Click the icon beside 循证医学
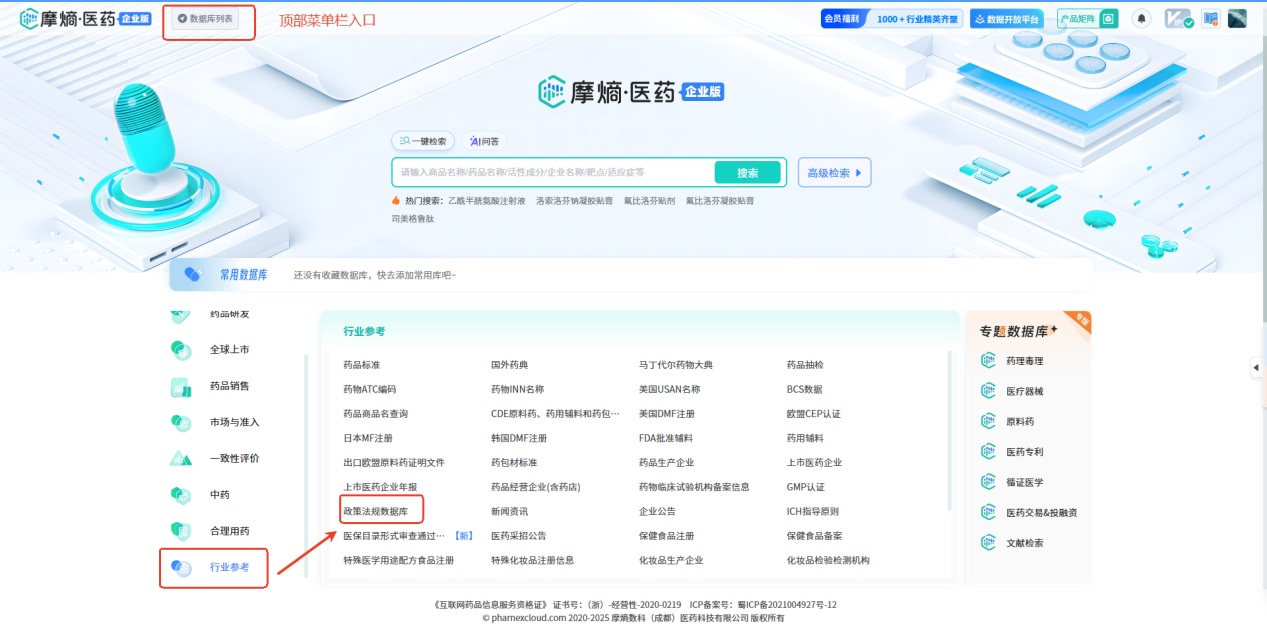Image resolution: width=1267 pixels, height=629 pixels. click(989, 482)
